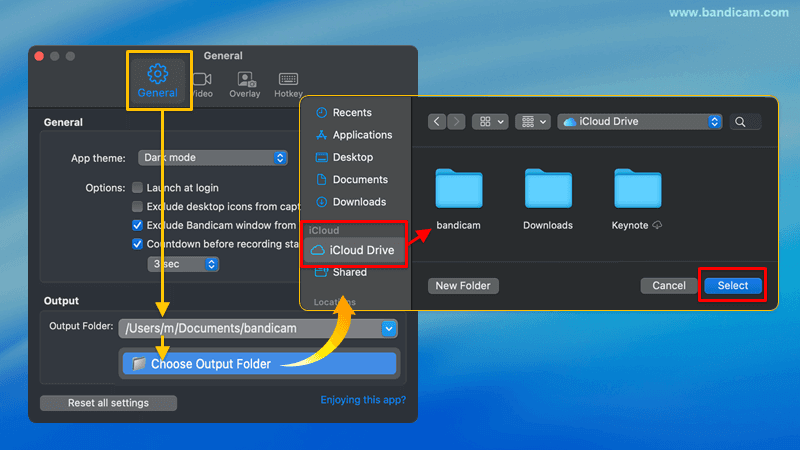Select iCloud Drive in the sidebar
The height and width of the screenshot is (450, 800).
pos(354,250)
